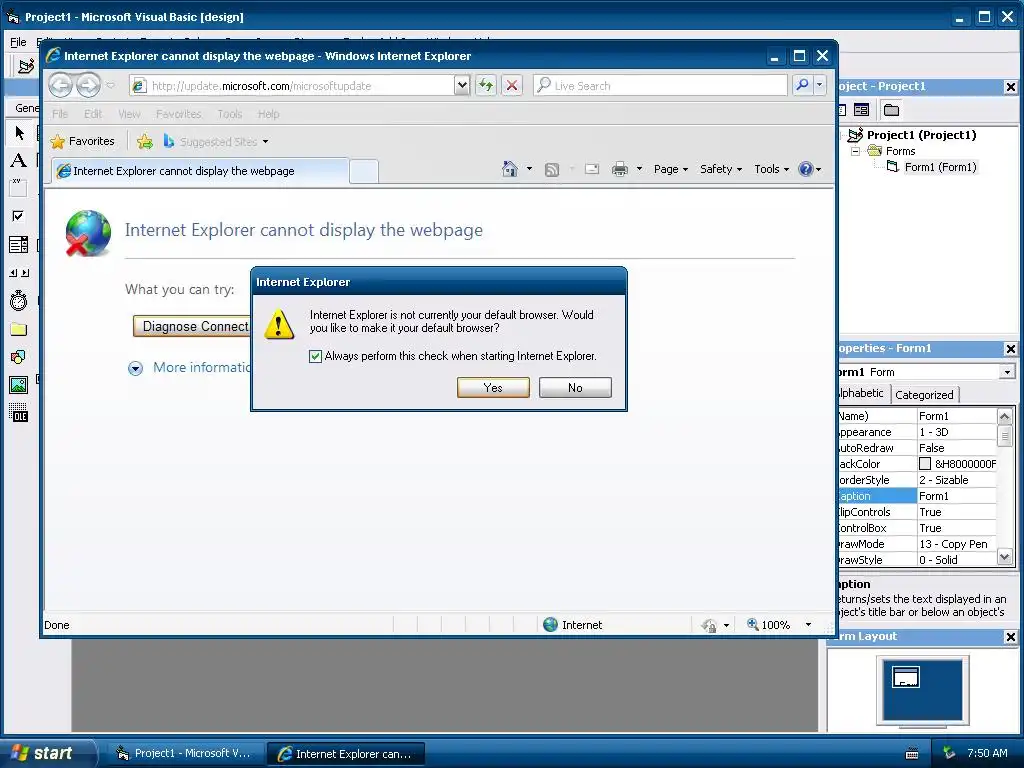Open the Help menu in Internet Explorer

(268, 114)
